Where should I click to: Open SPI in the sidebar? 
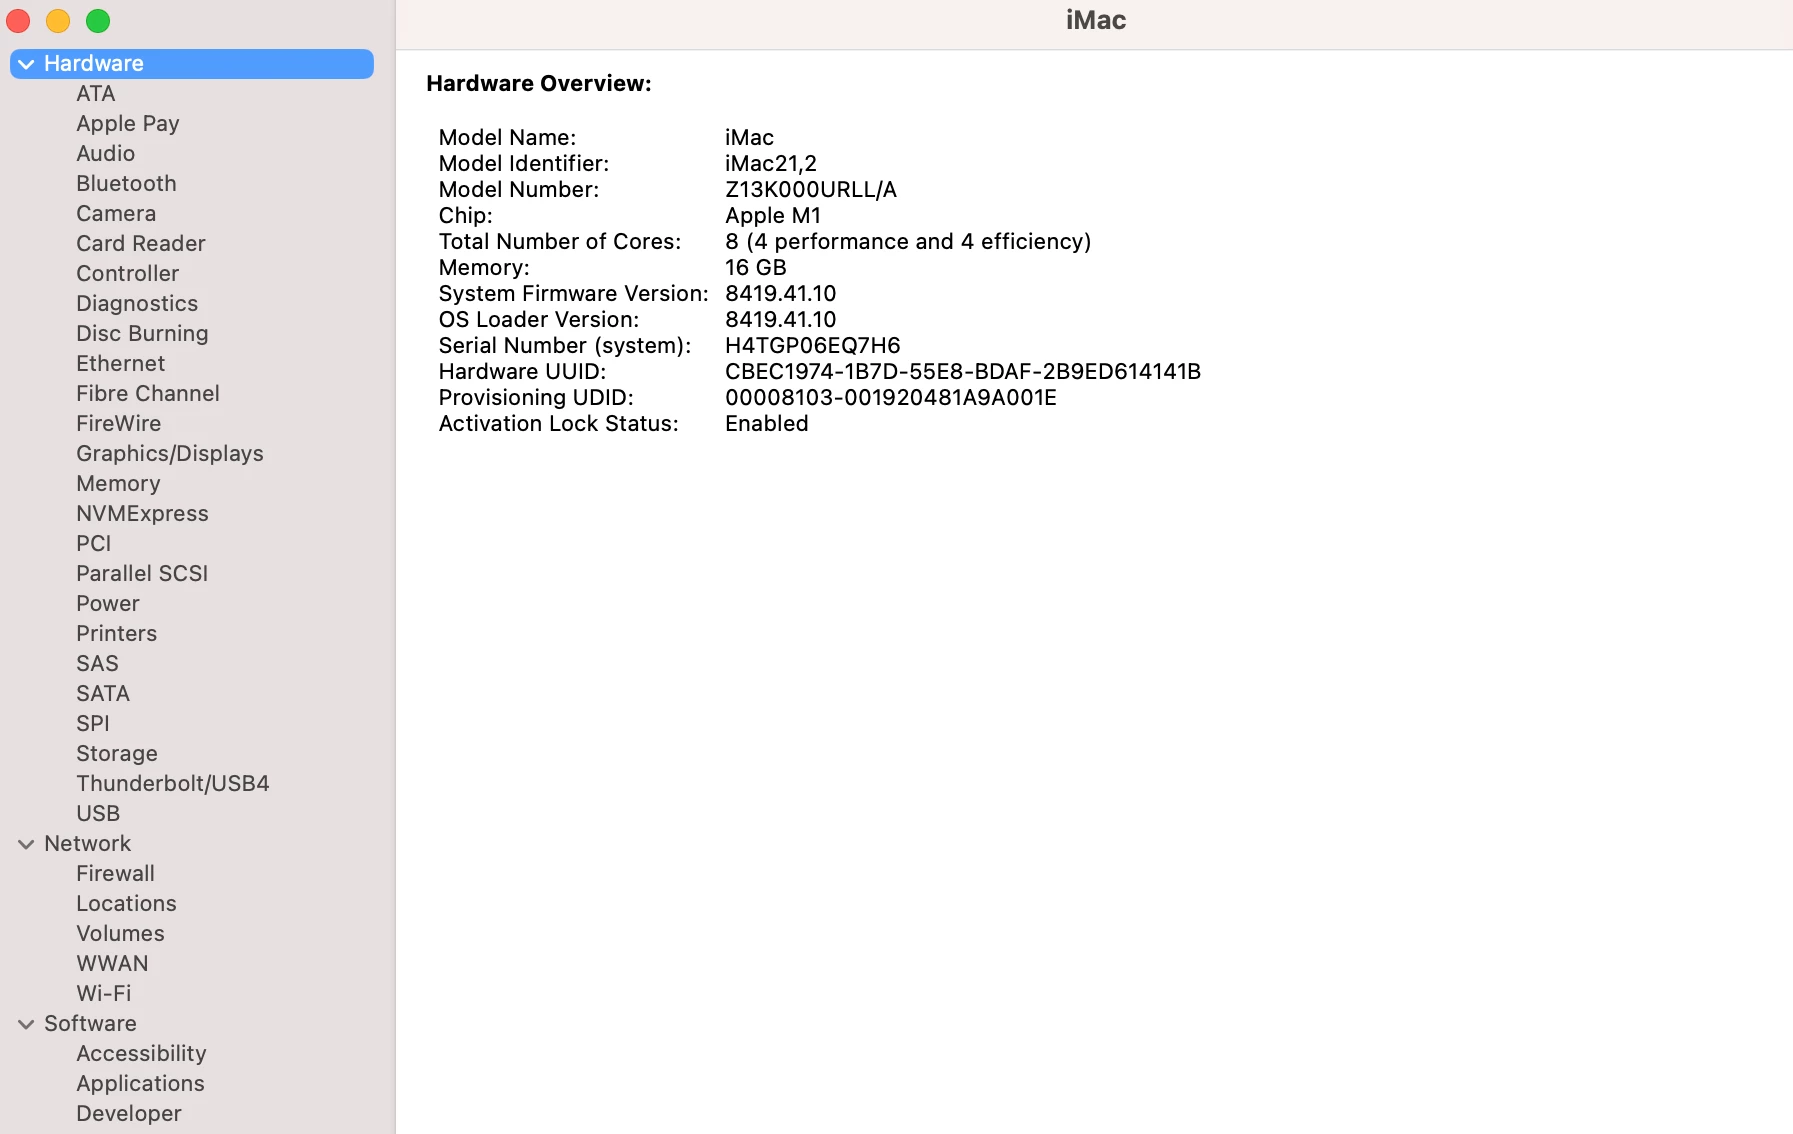93,724
